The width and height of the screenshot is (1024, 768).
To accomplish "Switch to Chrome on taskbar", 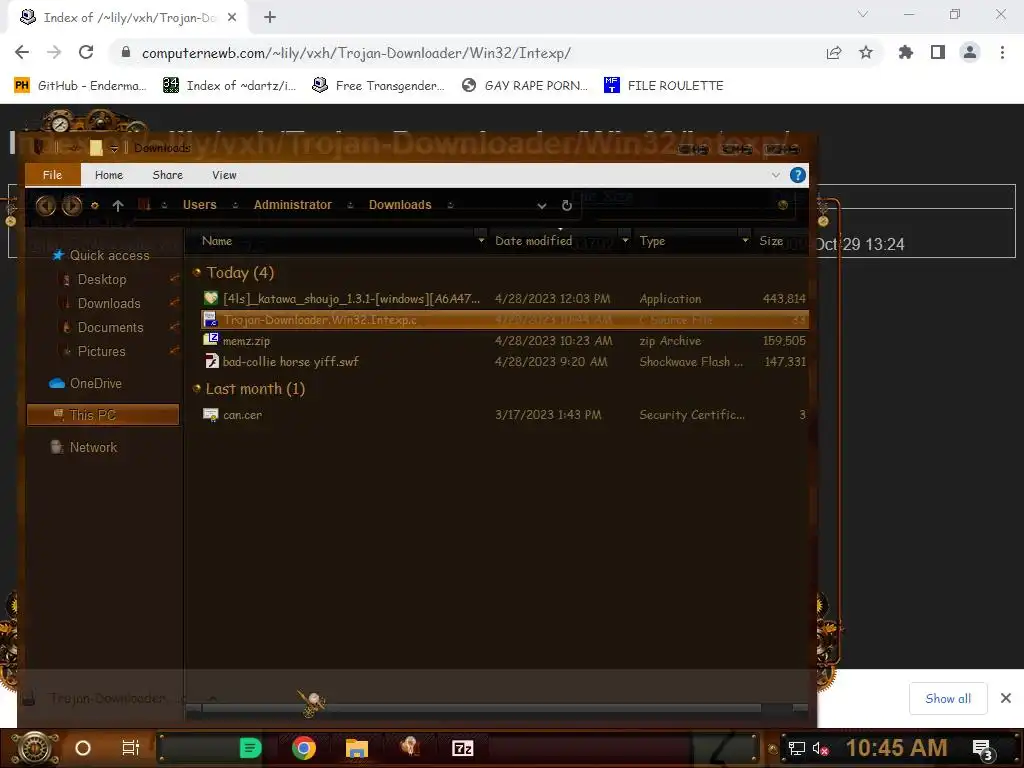I will 304,748.
